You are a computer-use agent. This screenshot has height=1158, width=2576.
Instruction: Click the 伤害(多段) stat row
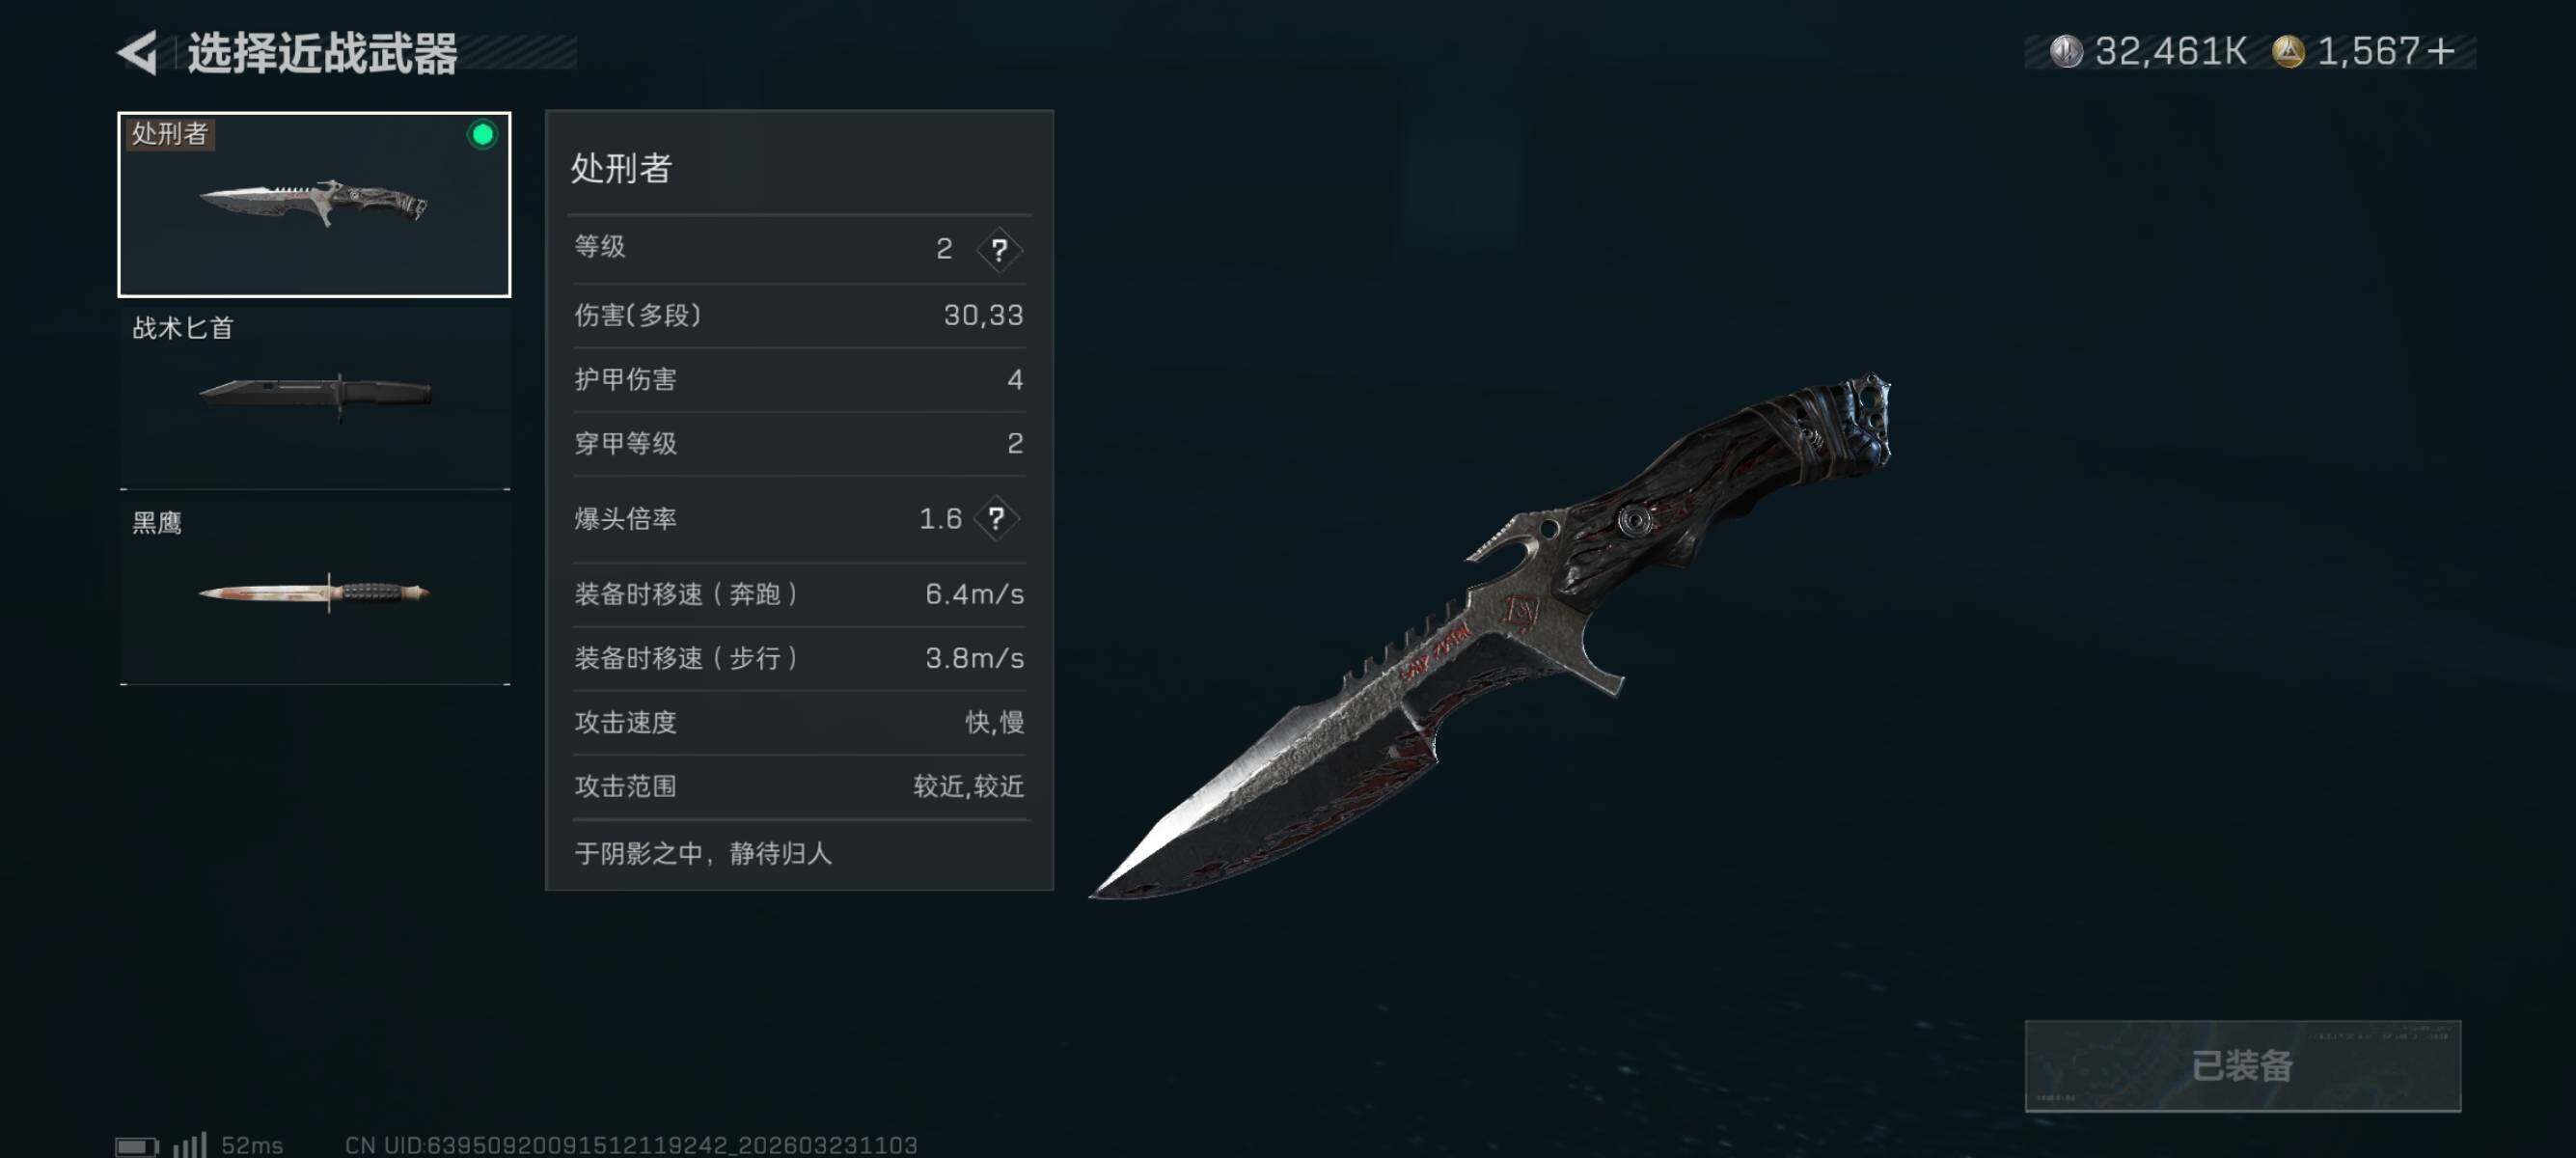tap(799, 316)
